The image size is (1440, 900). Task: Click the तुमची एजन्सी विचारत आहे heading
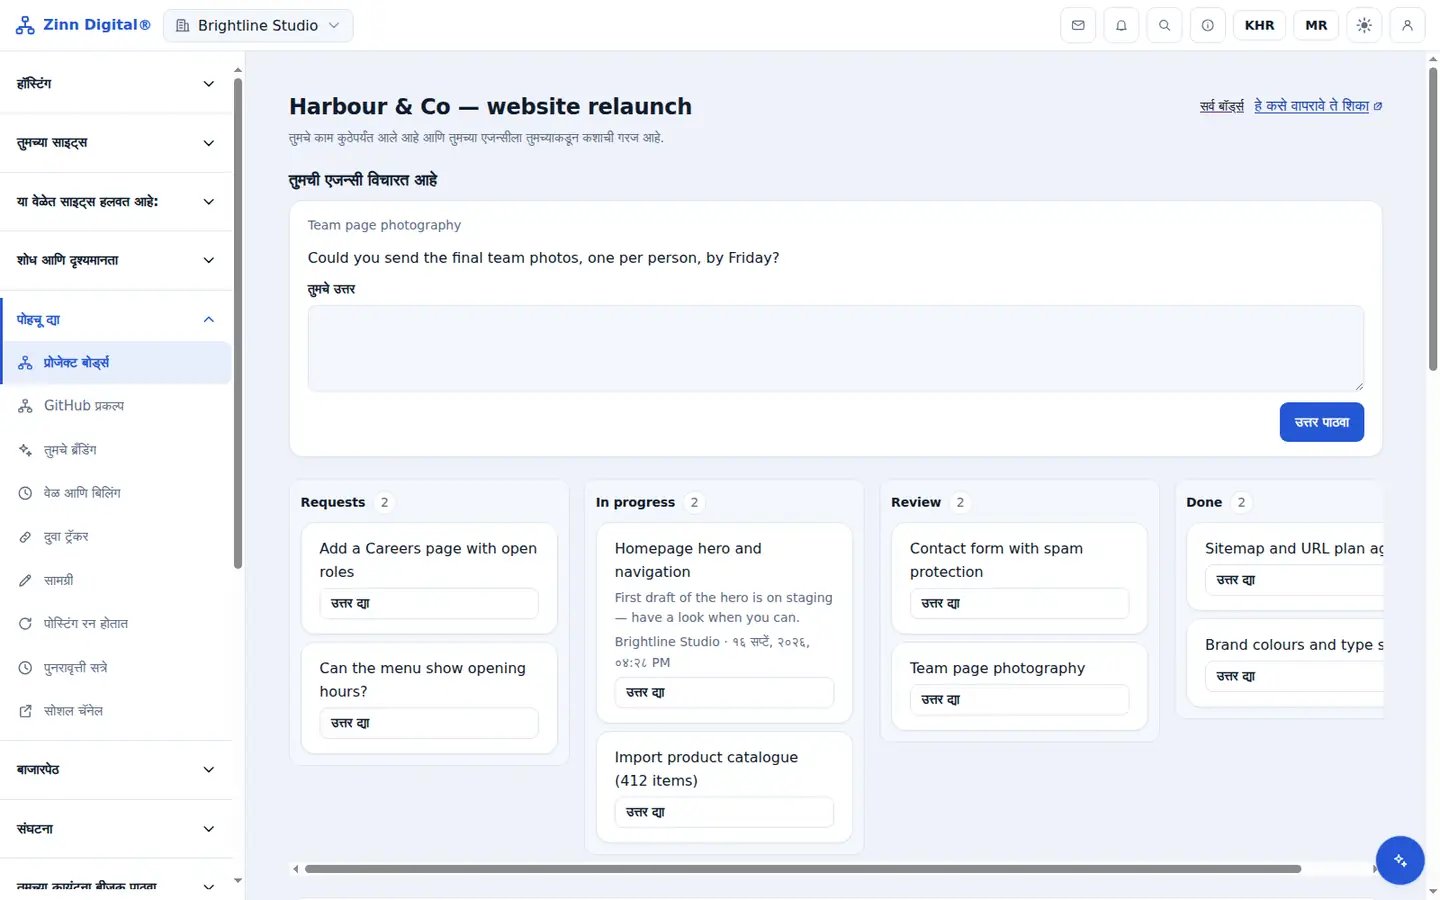click(363, 181)
